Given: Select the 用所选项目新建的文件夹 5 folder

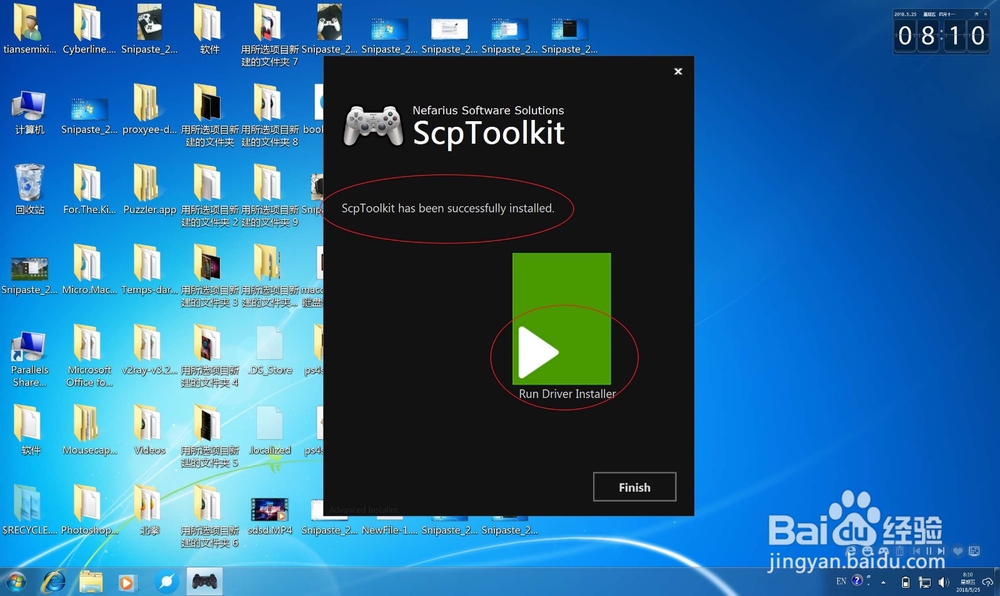Looking at the screenshot, I should [x=209, y=436].
